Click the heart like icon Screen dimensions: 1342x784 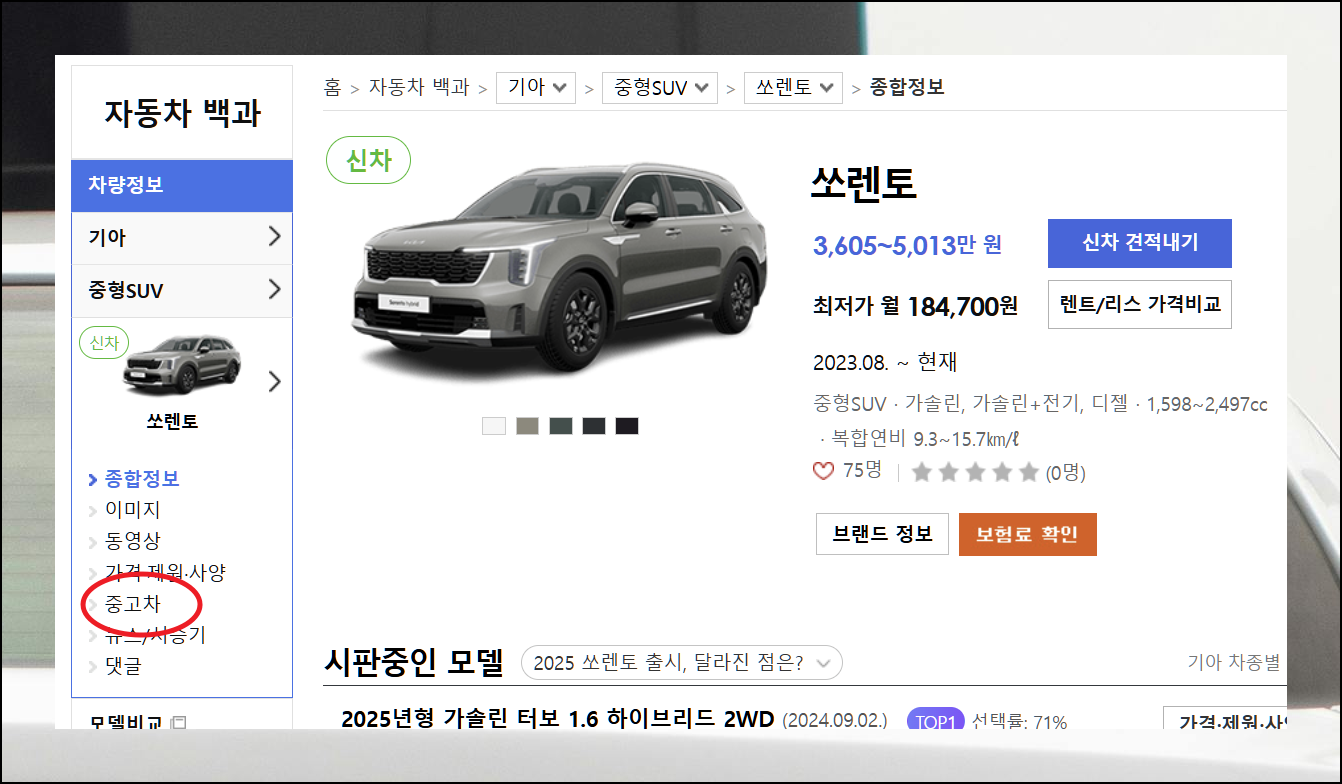point(824,471)
